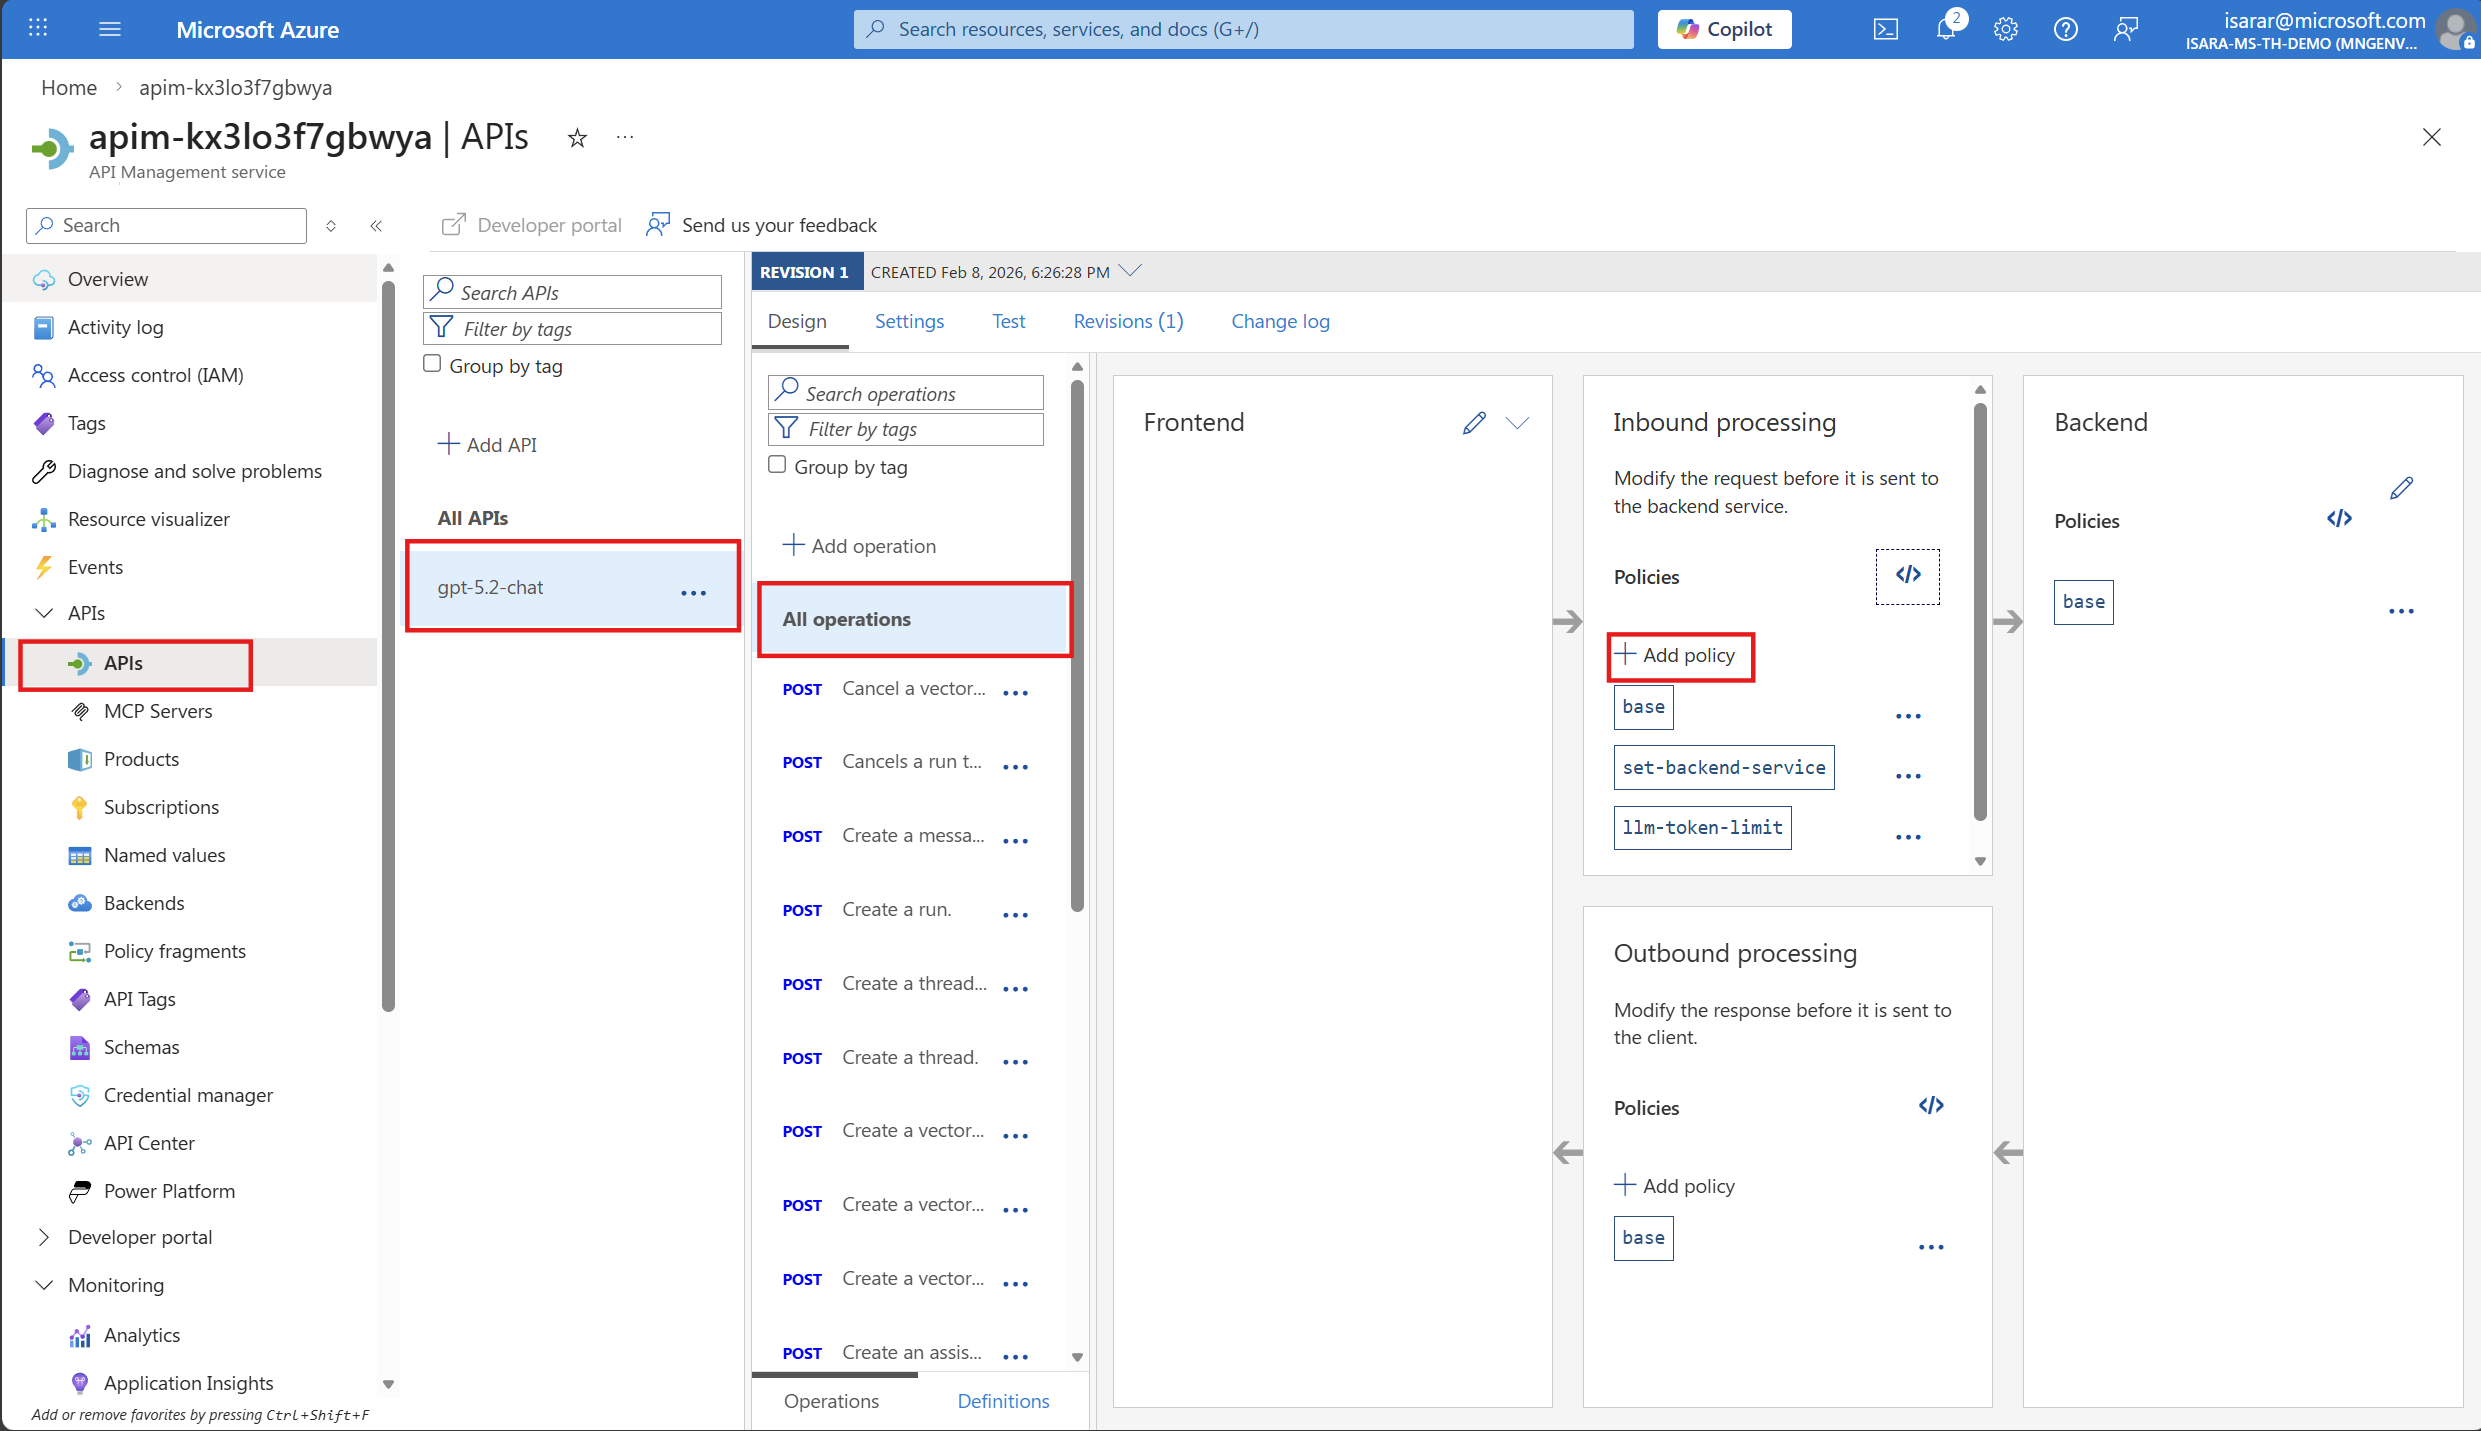Edit Backend with the pencil icon
This screenshot has width=2481, height=1431.
tap(2401, 488)
